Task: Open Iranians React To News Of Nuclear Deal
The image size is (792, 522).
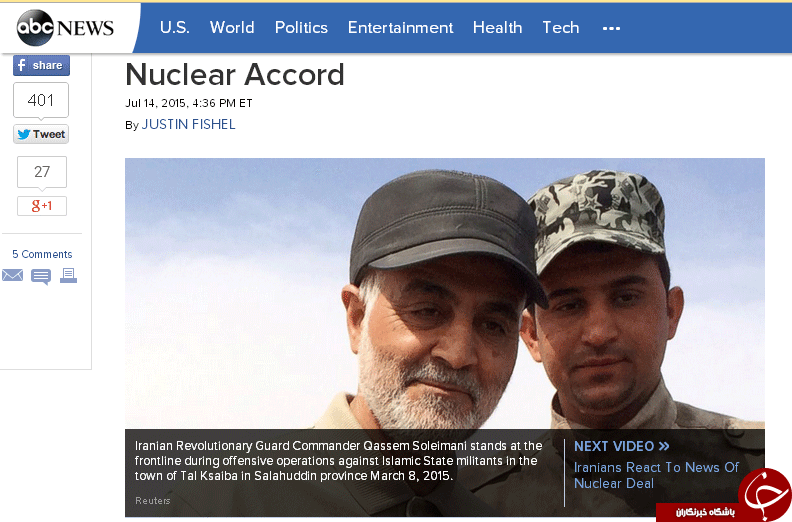Action: pos(656,475)
